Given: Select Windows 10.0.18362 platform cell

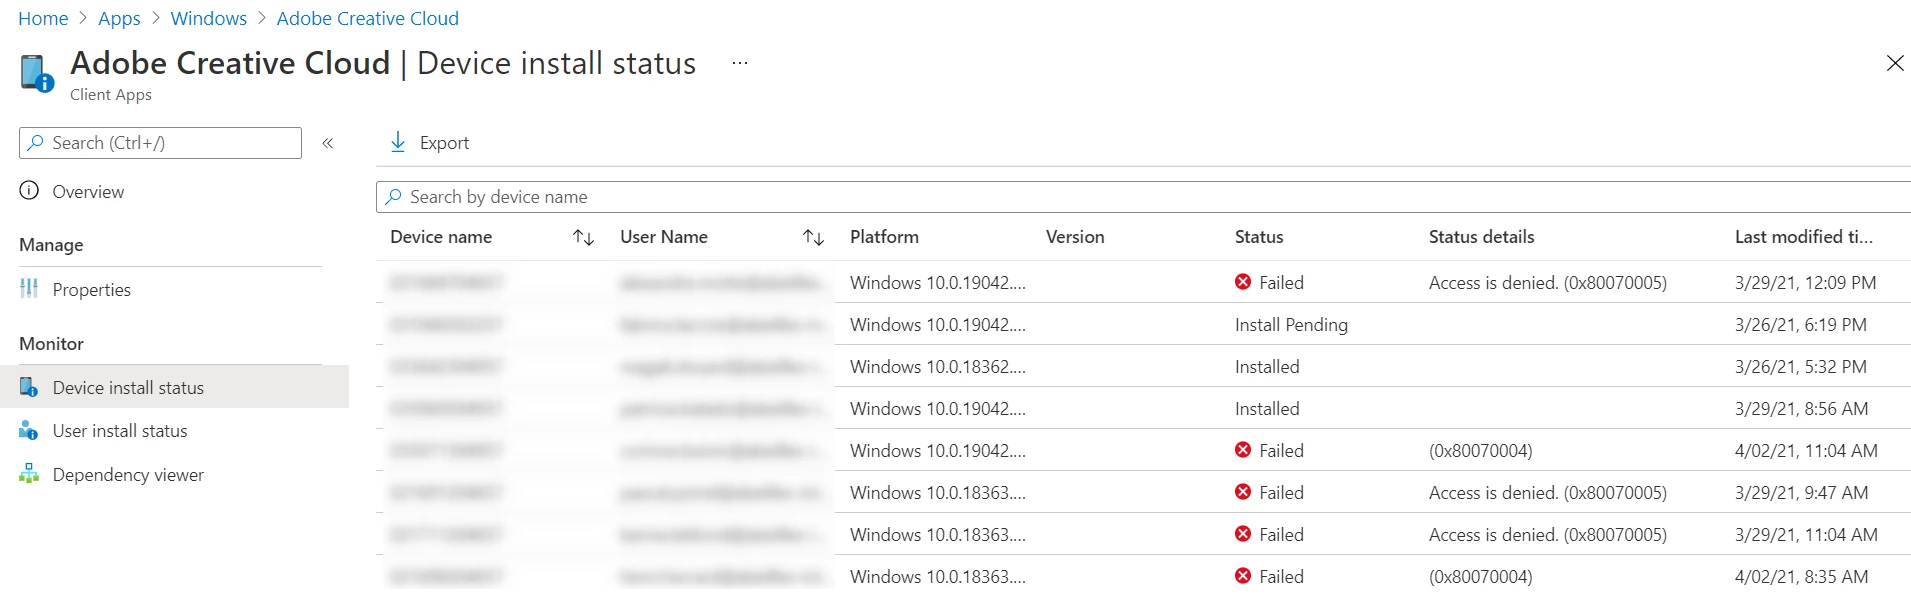Looking at the screenshot, I should [x=938, y=367].
